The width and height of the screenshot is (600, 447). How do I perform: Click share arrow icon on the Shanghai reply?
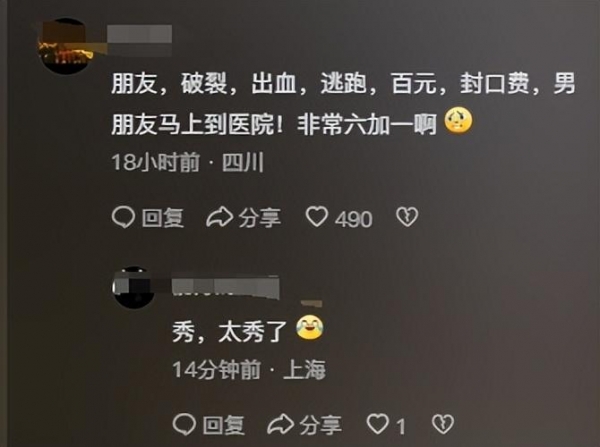point(280,424)
